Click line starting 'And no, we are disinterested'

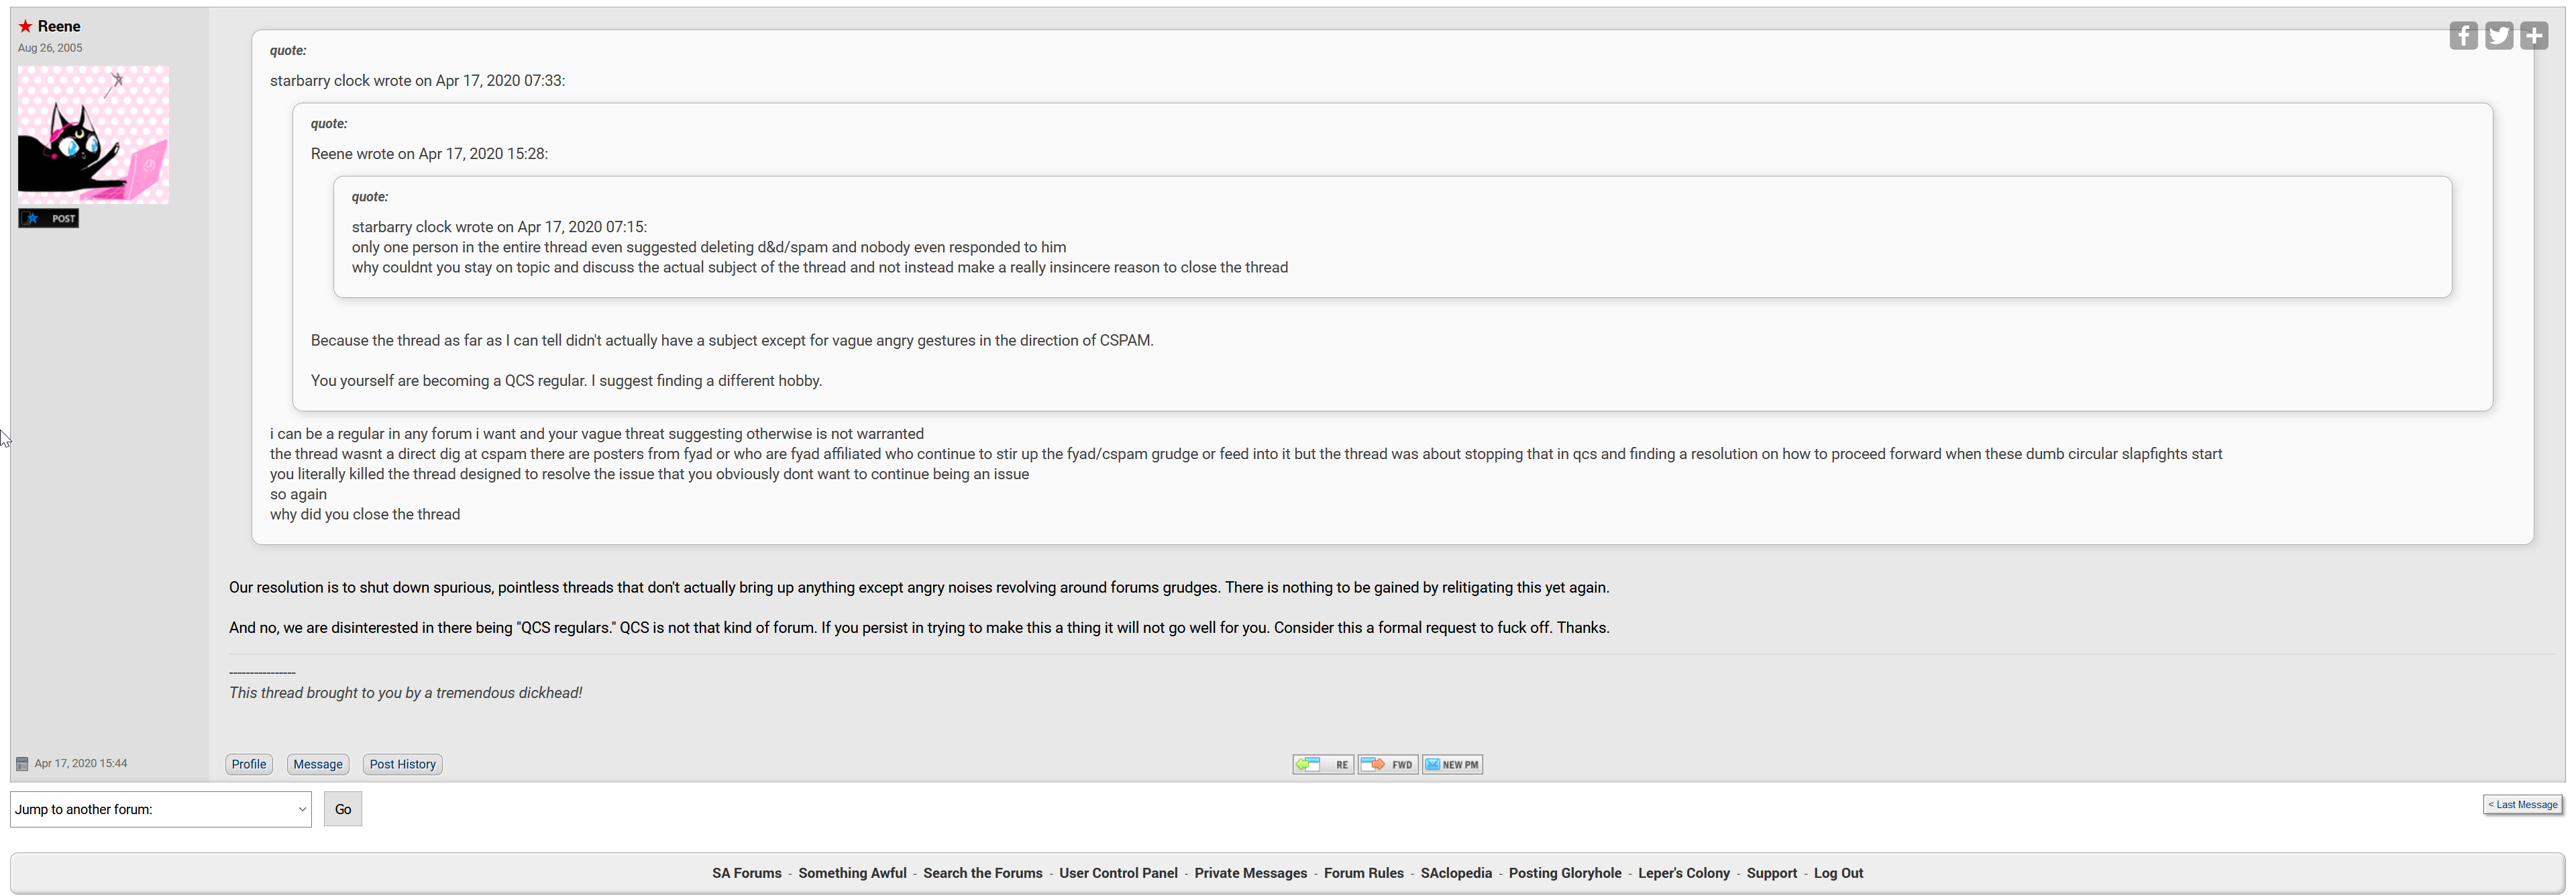(919, 628)
